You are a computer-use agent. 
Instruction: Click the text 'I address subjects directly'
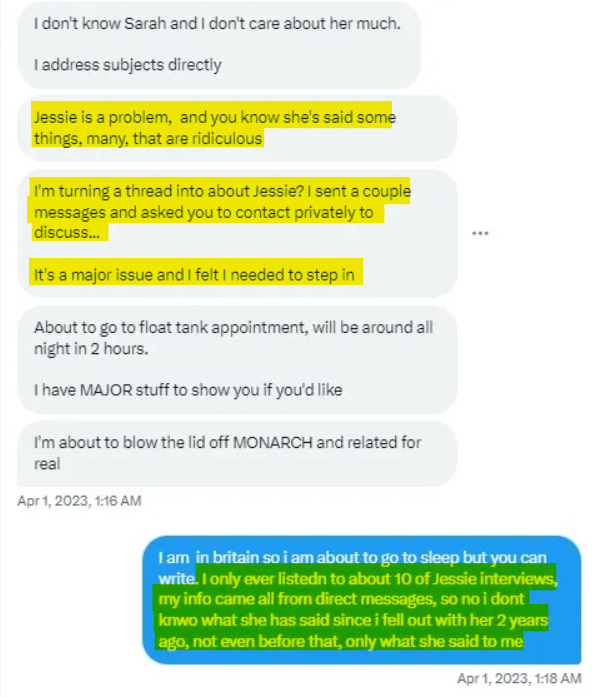128,65
